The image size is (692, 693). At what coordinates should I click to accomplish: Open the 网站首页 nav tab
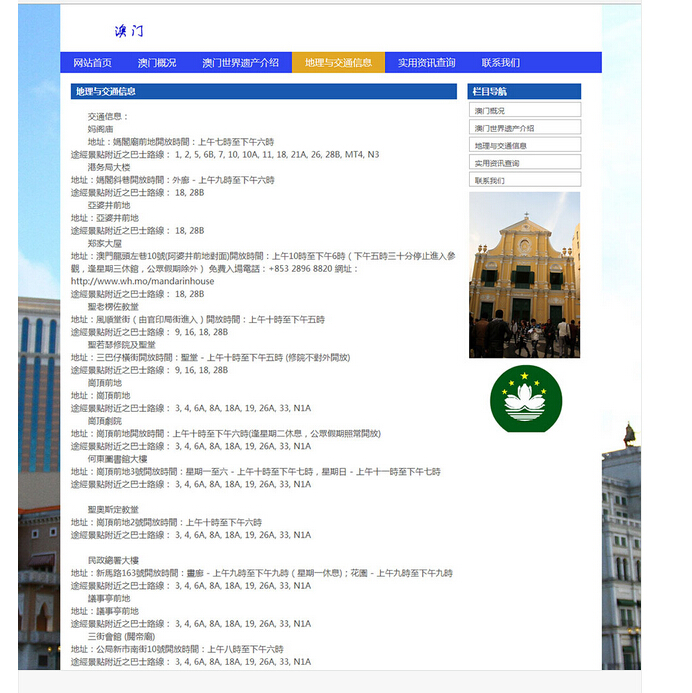point(92,63)
